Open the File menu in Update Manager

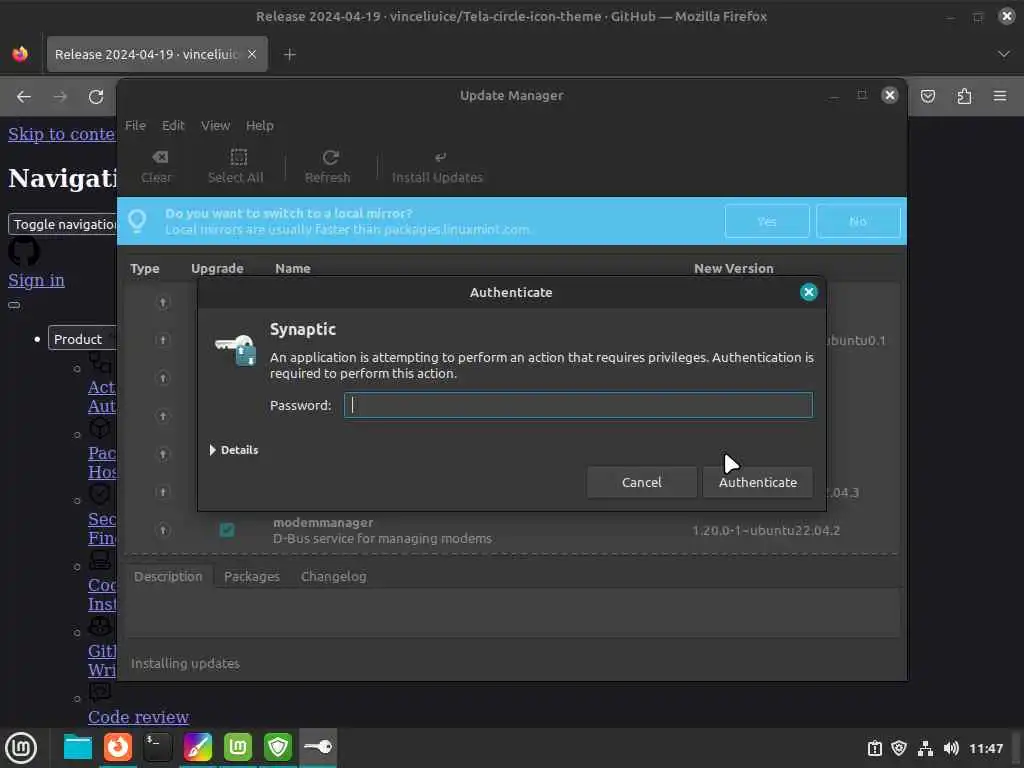pos(135,125)
